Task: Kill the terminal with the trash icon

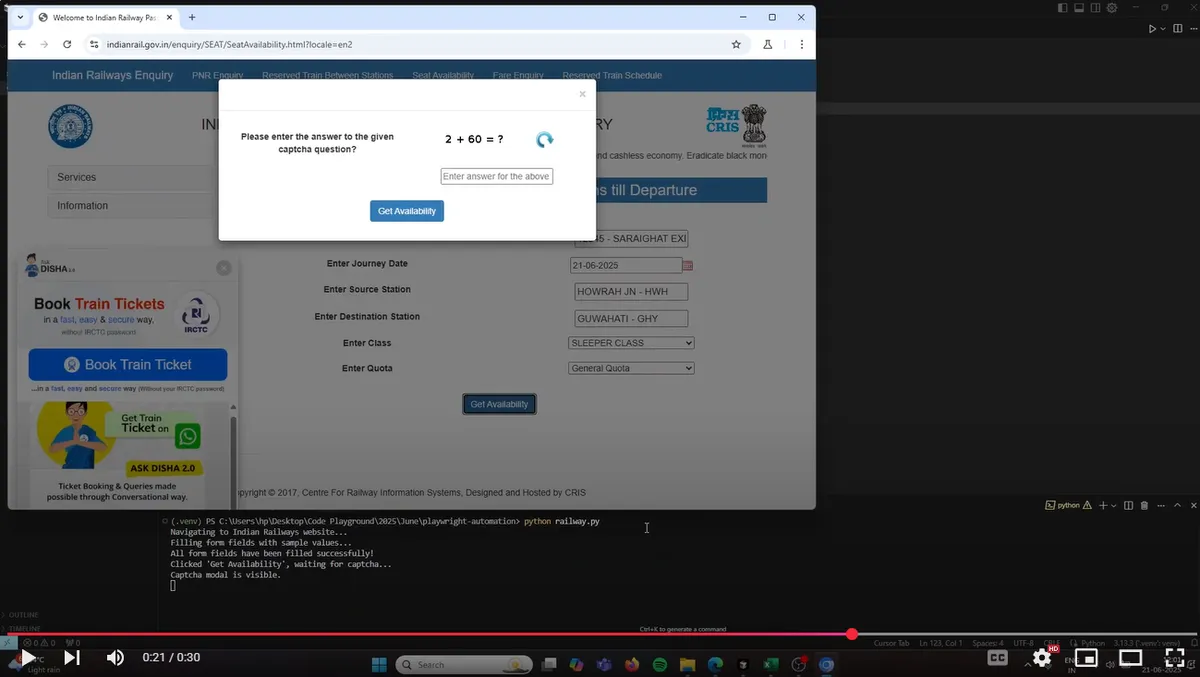Action: click(1145, 505)
